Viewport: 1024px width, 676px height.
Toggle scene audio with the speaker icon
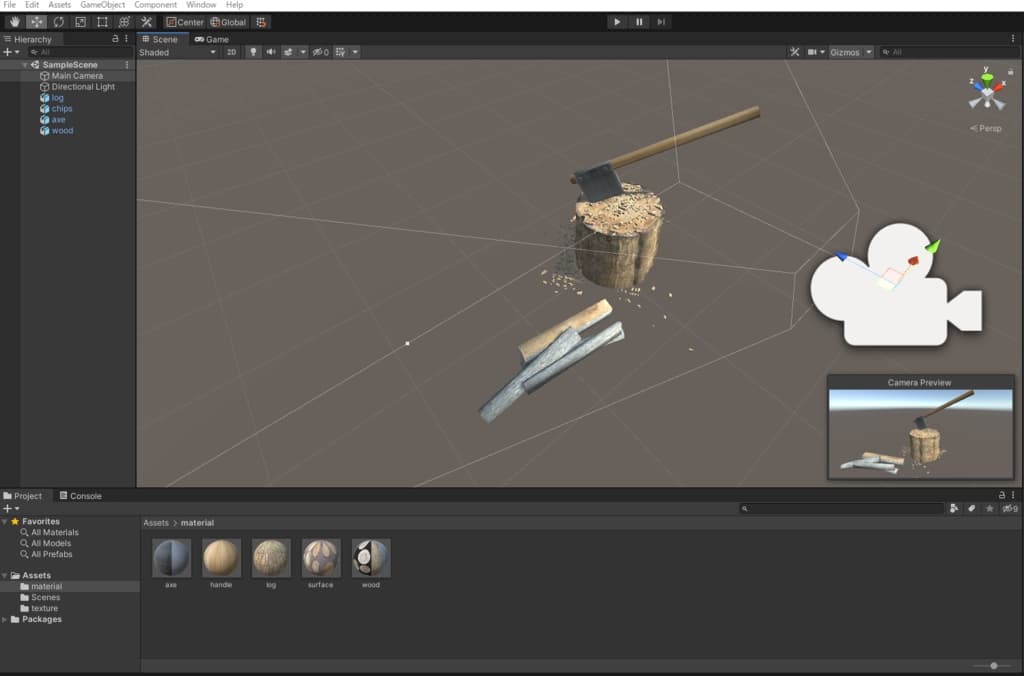[x=270, y=52]
